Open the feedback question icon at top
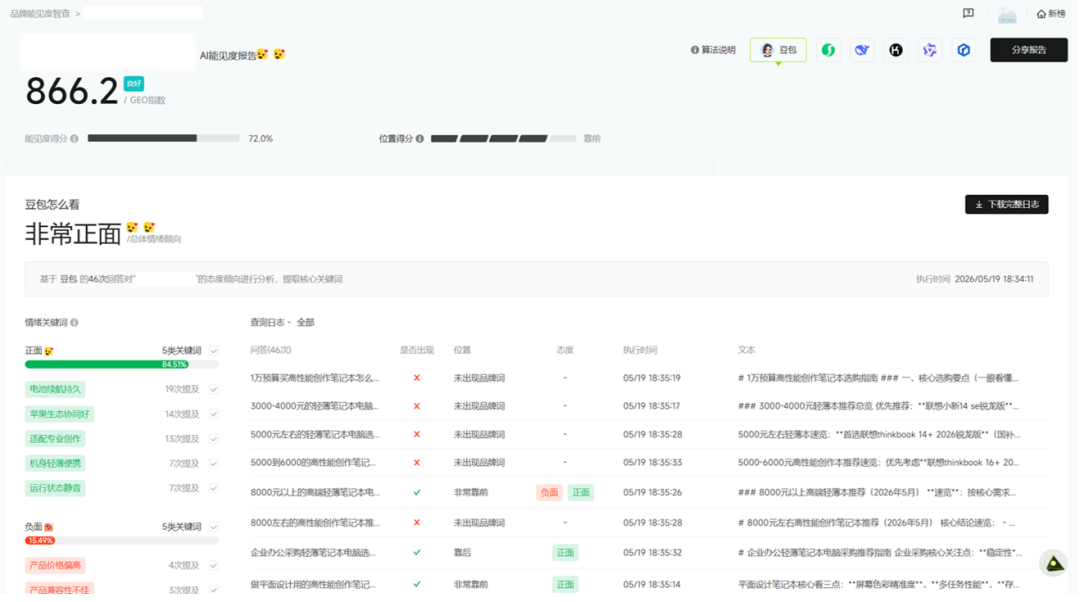This screenshot has width=1080, height=602. (x=968, y=13)
